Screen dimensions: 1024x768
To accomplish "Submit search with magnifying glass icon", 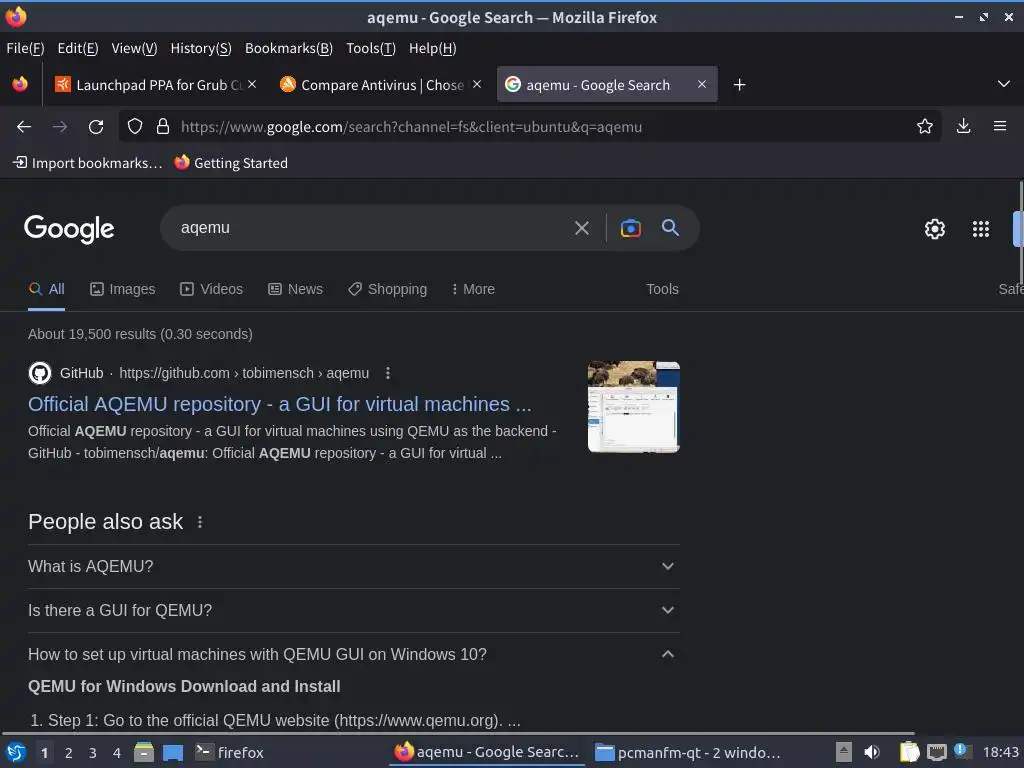I will [x=670, y=227].
